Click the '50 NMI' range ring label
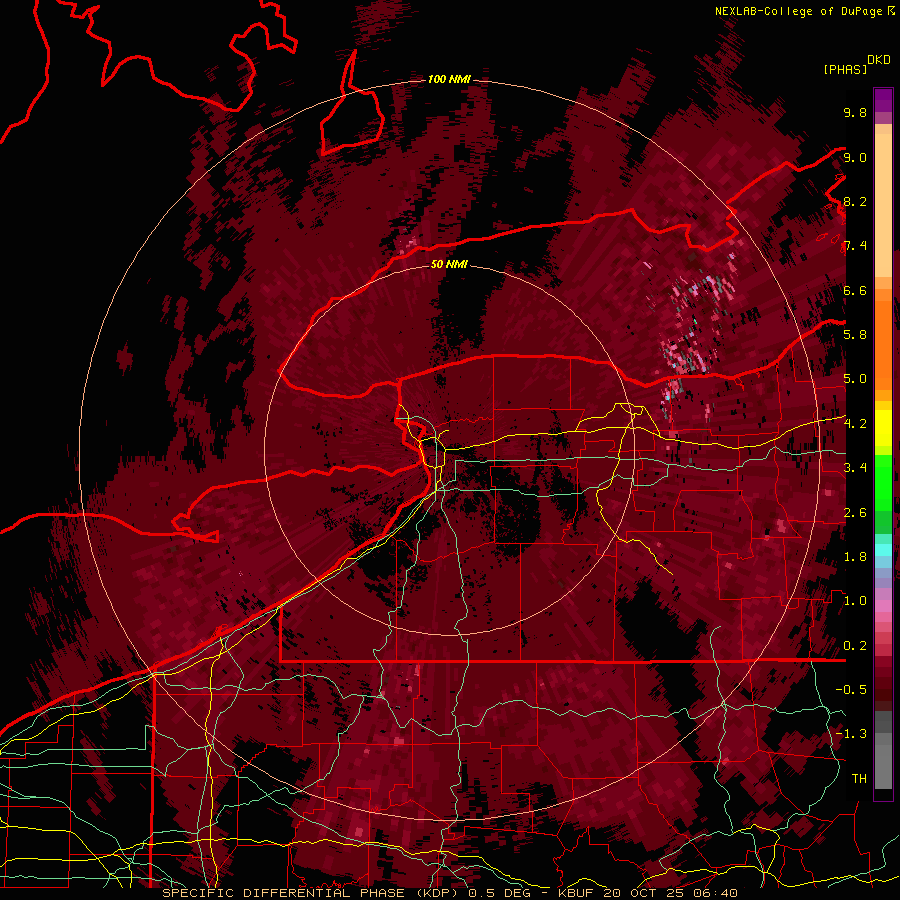 tap(449, 264)
